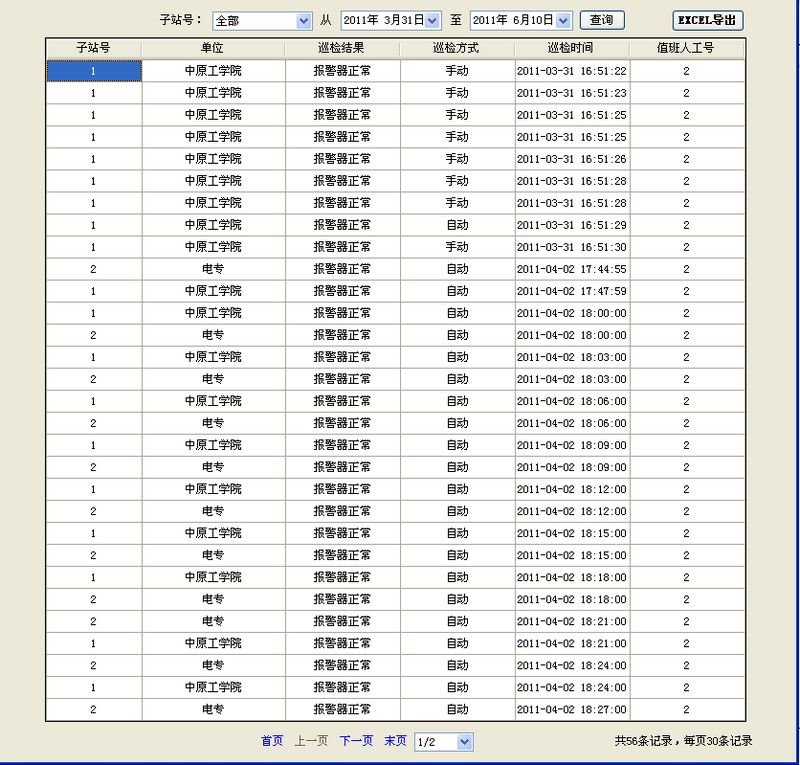Click 电专 in the 18:27:00 row
The image size is (800, 765).
pyautogui.click(x=213, y=709)
